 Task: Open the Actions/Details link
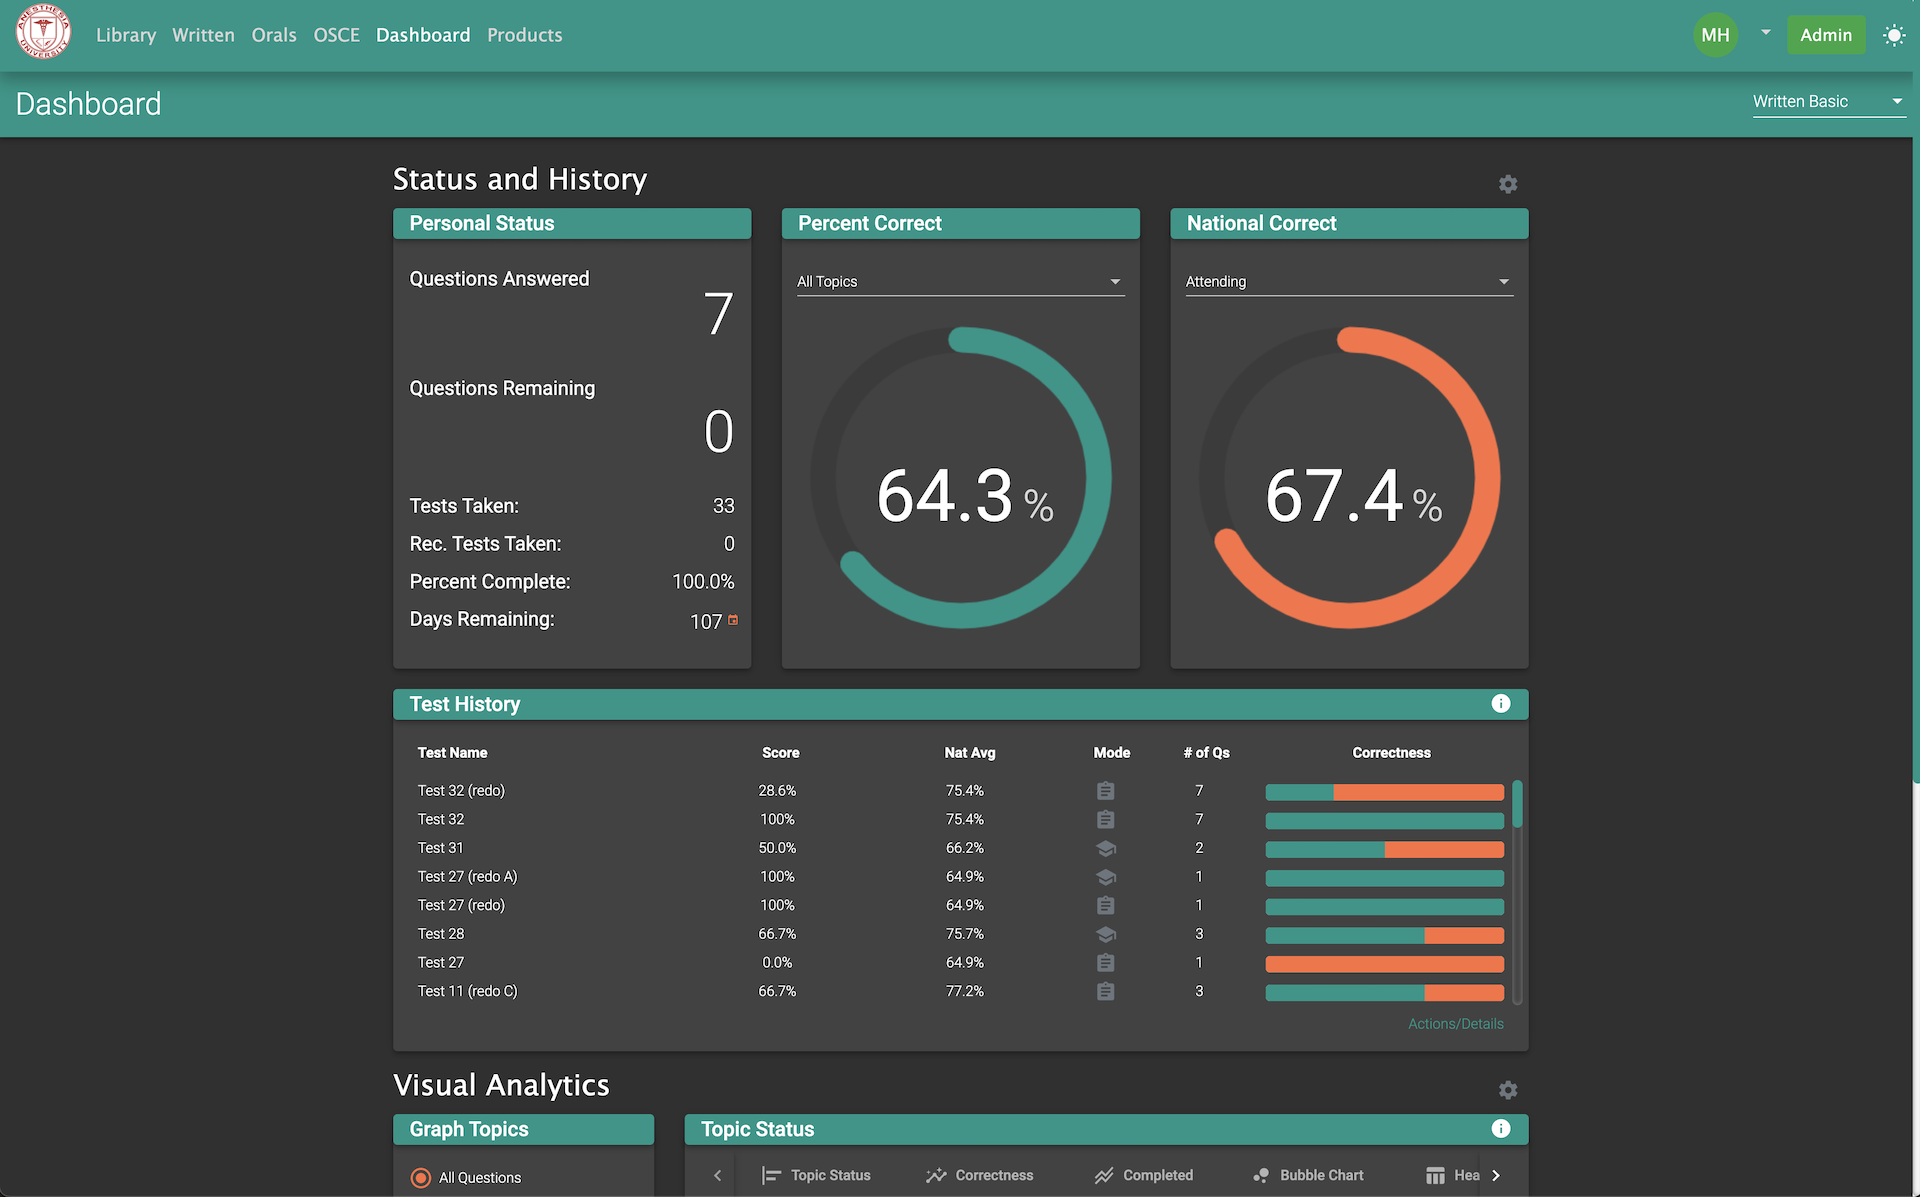(x=1455, y=1024)
